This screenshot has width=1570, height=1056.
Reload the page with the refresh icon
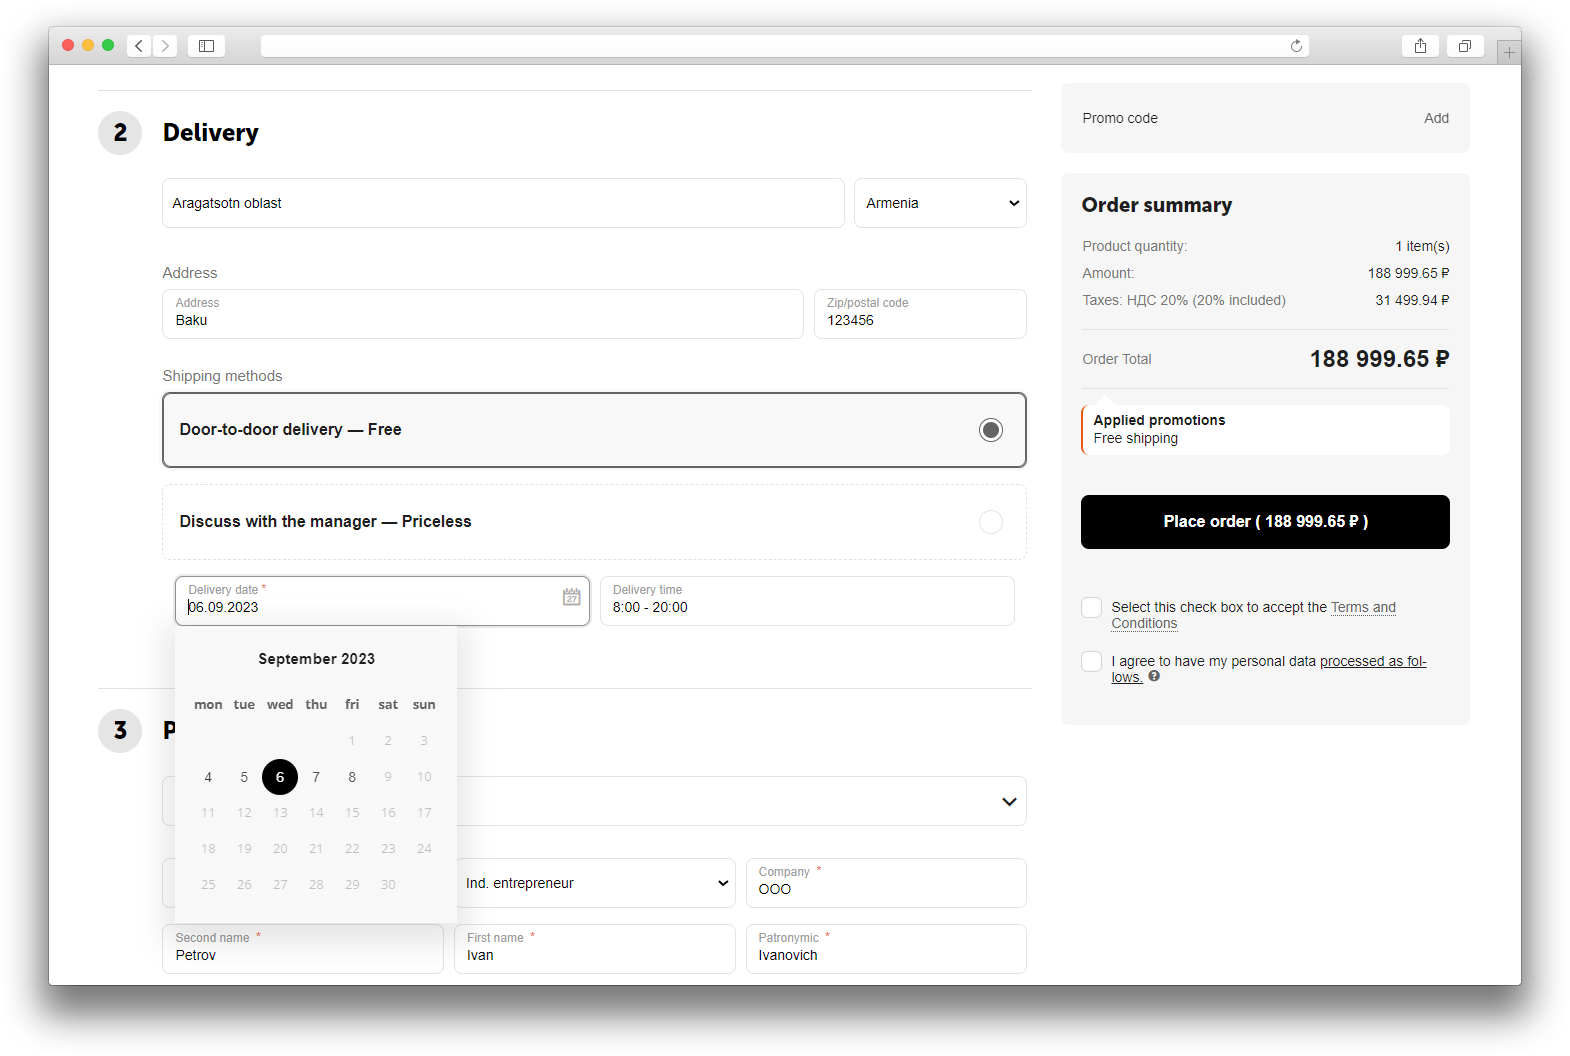tap(1296, 46)
